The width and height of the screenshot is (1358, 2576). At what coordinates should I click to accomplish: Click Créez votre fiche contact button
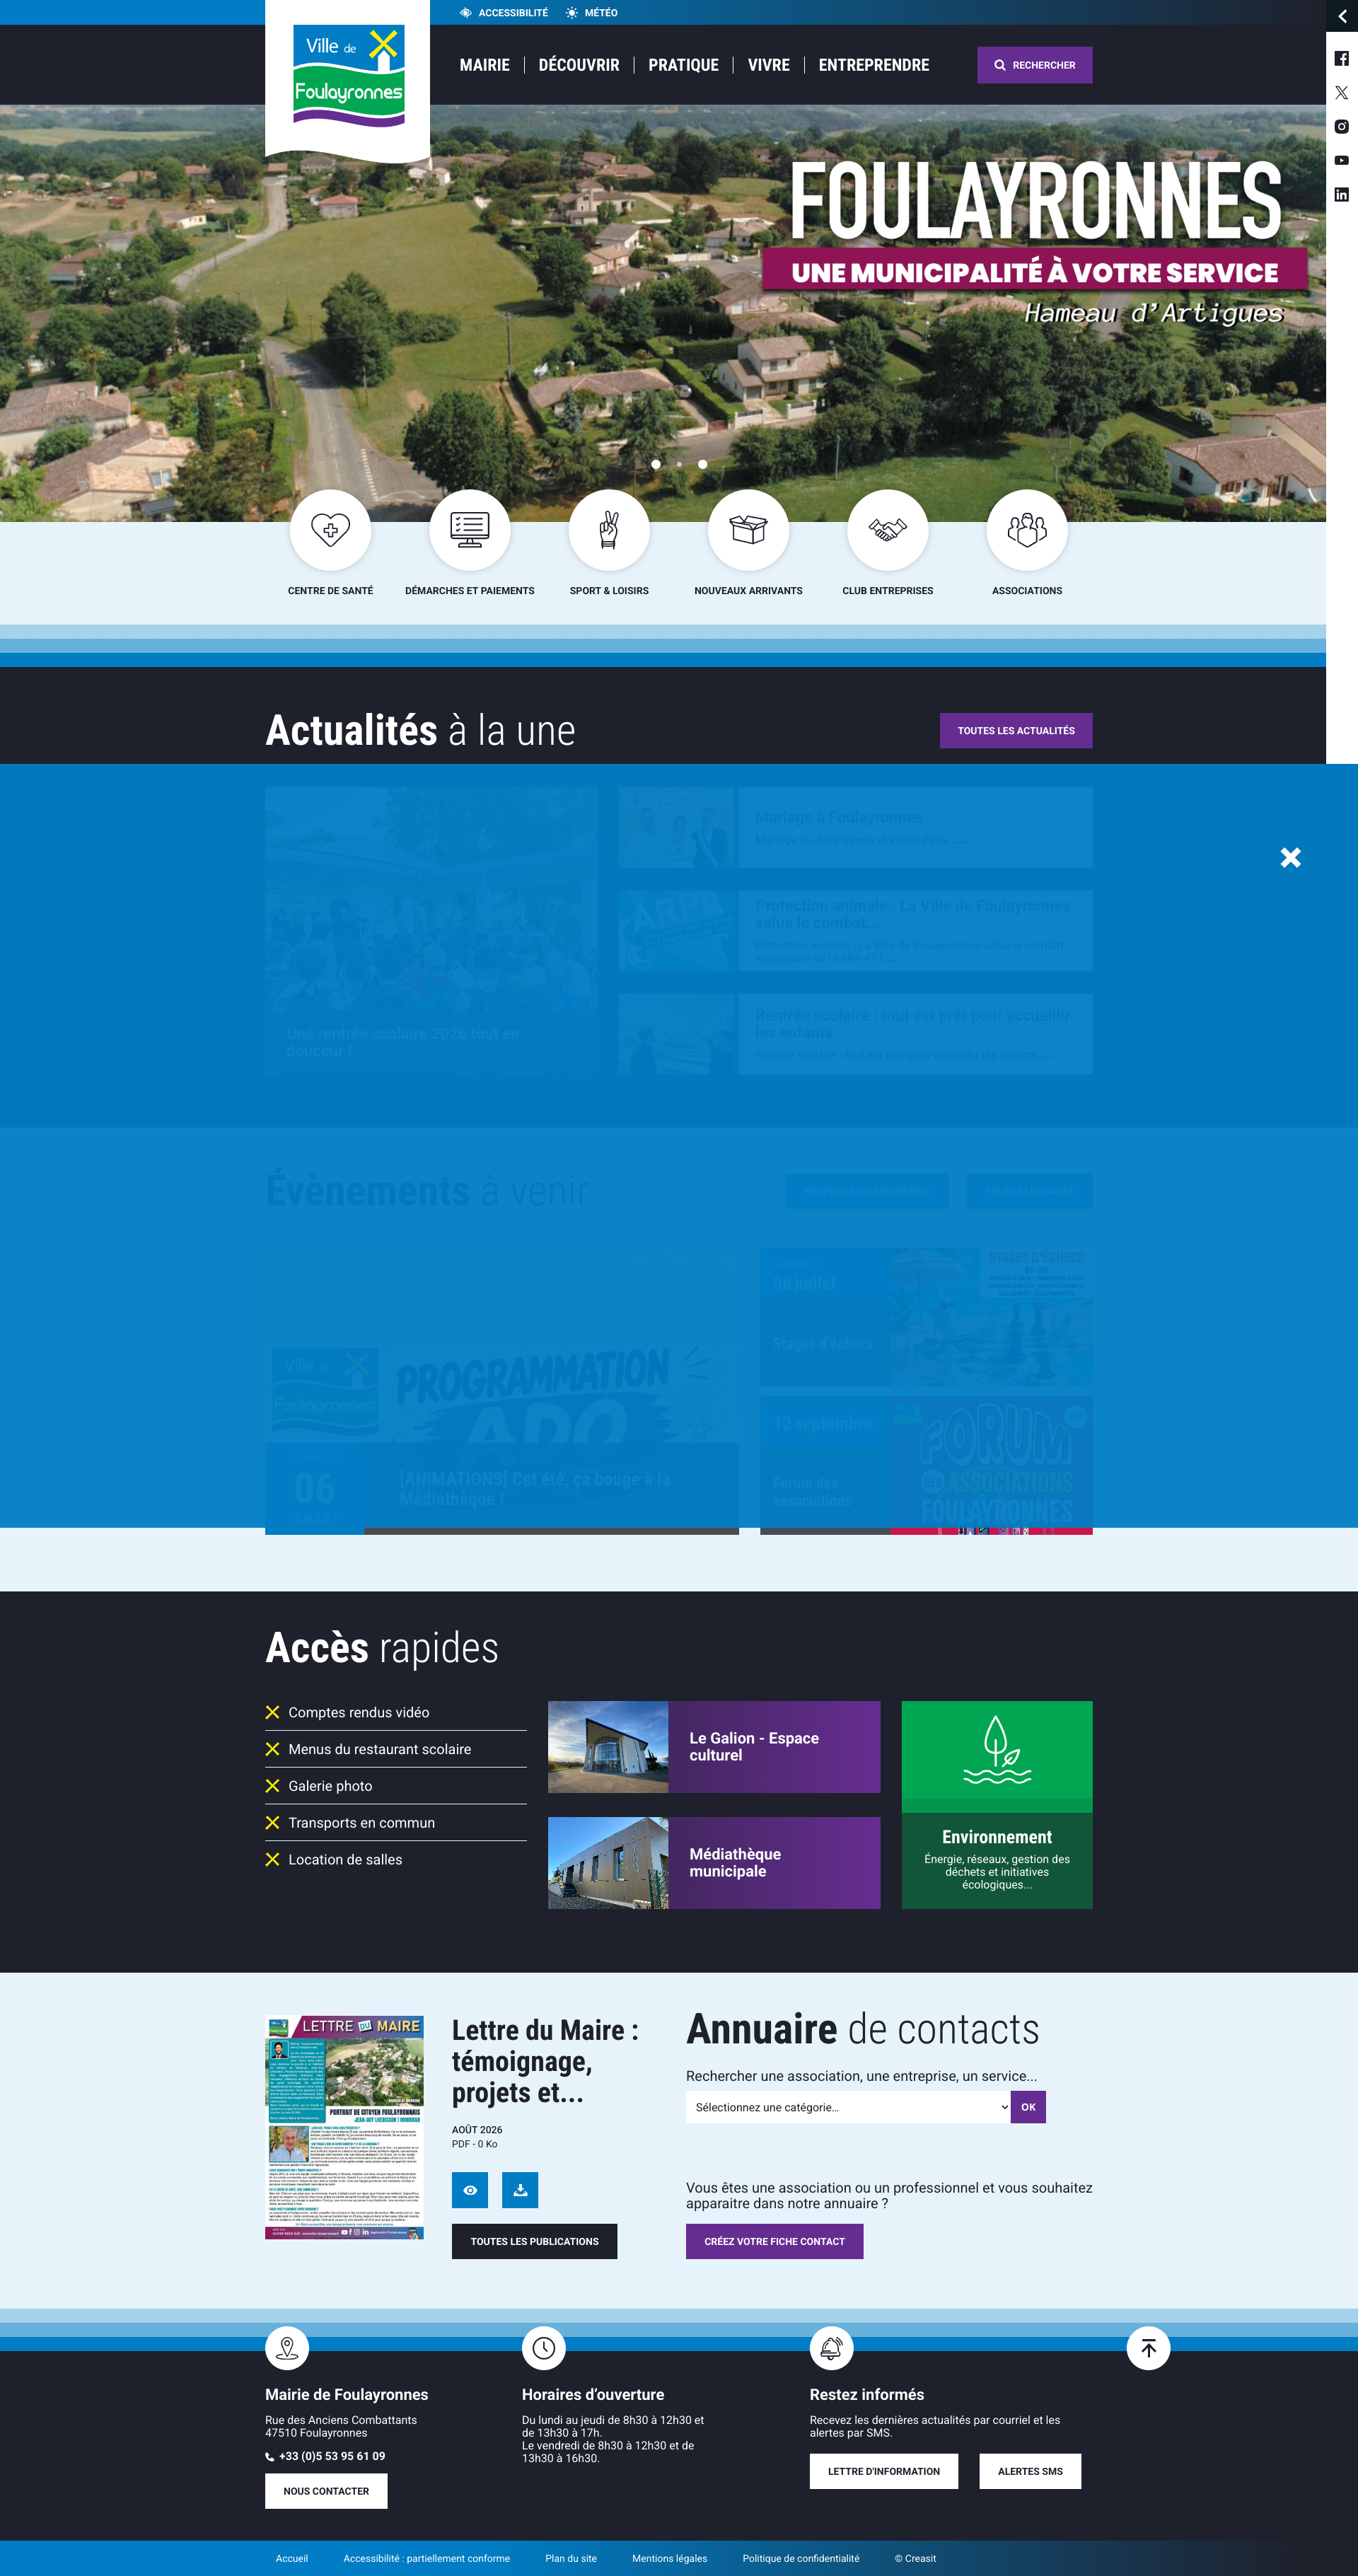coord(775,2241)
